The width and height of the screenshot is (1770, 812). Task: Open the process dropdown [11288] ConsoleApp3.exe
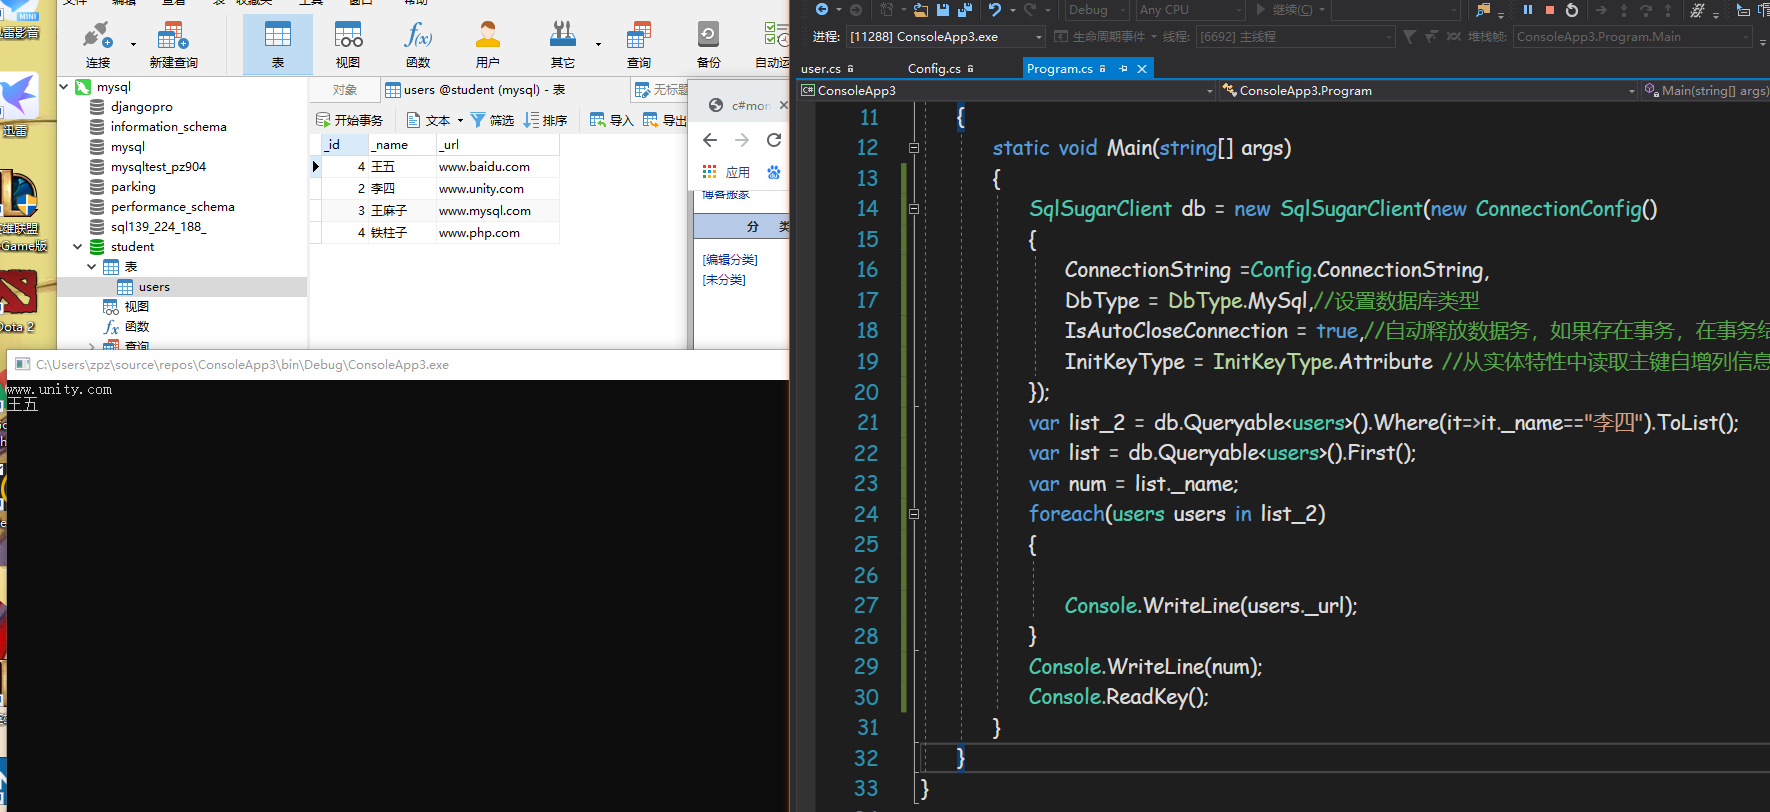(x=946, y=37)
